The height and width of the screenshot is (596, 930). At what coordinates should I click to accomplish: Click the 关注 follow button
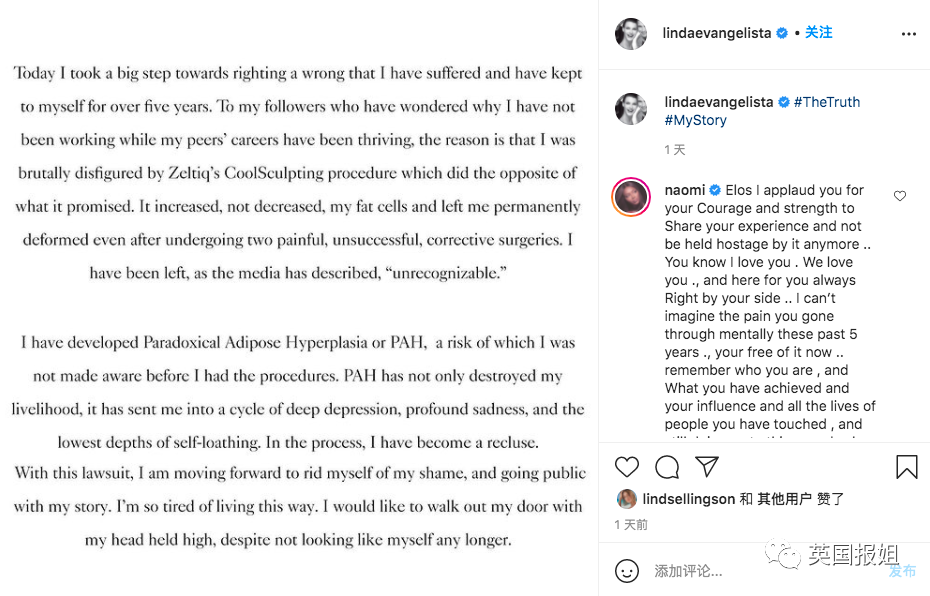pyautogui.click(x=819, y=33)
